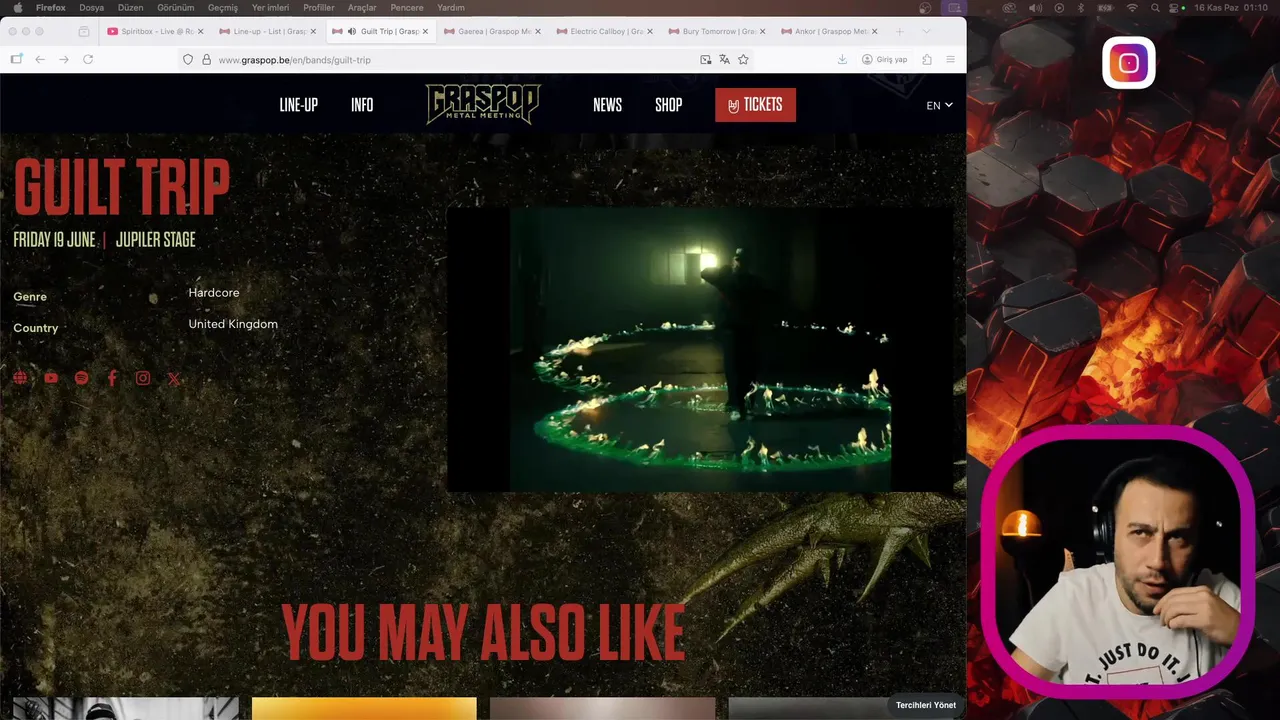The height and width of the screenshot is (720, 1280).
Task: Click the site security padlock icon
Action: pos(206,59)
